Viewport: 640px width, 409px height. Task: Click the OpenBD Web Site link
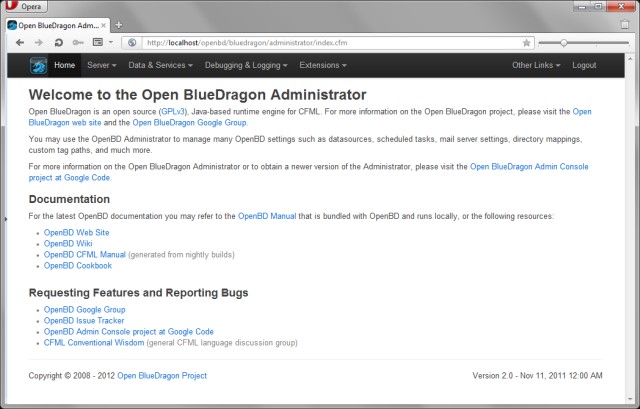click(76, 232)
